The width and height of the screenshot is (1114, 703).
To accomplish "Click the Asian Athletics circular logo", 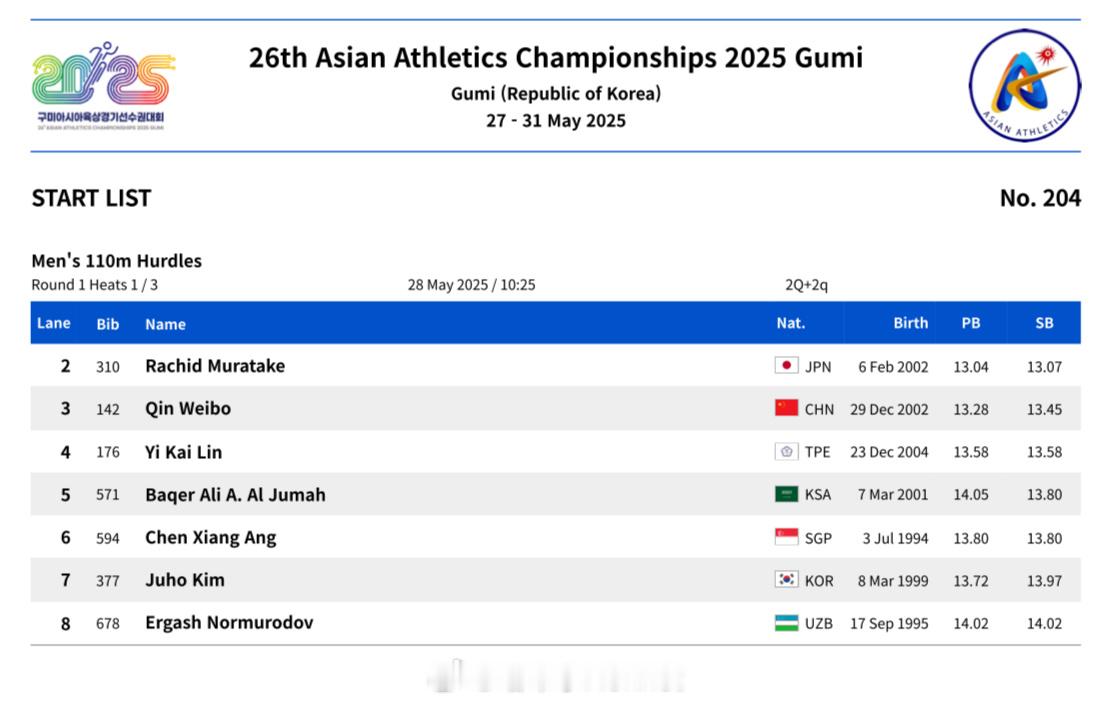I will click(1024, 86).
